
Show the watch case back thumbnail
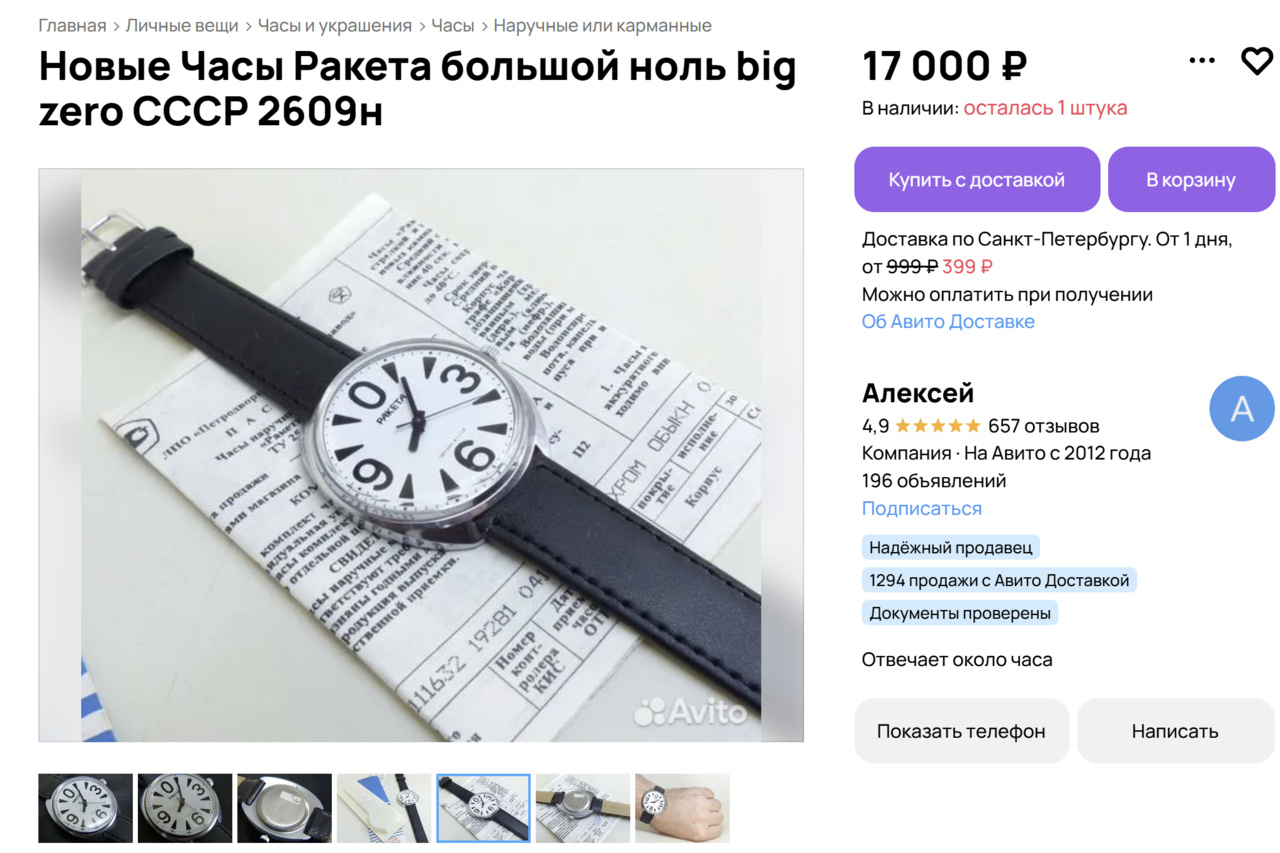point(284,808)
